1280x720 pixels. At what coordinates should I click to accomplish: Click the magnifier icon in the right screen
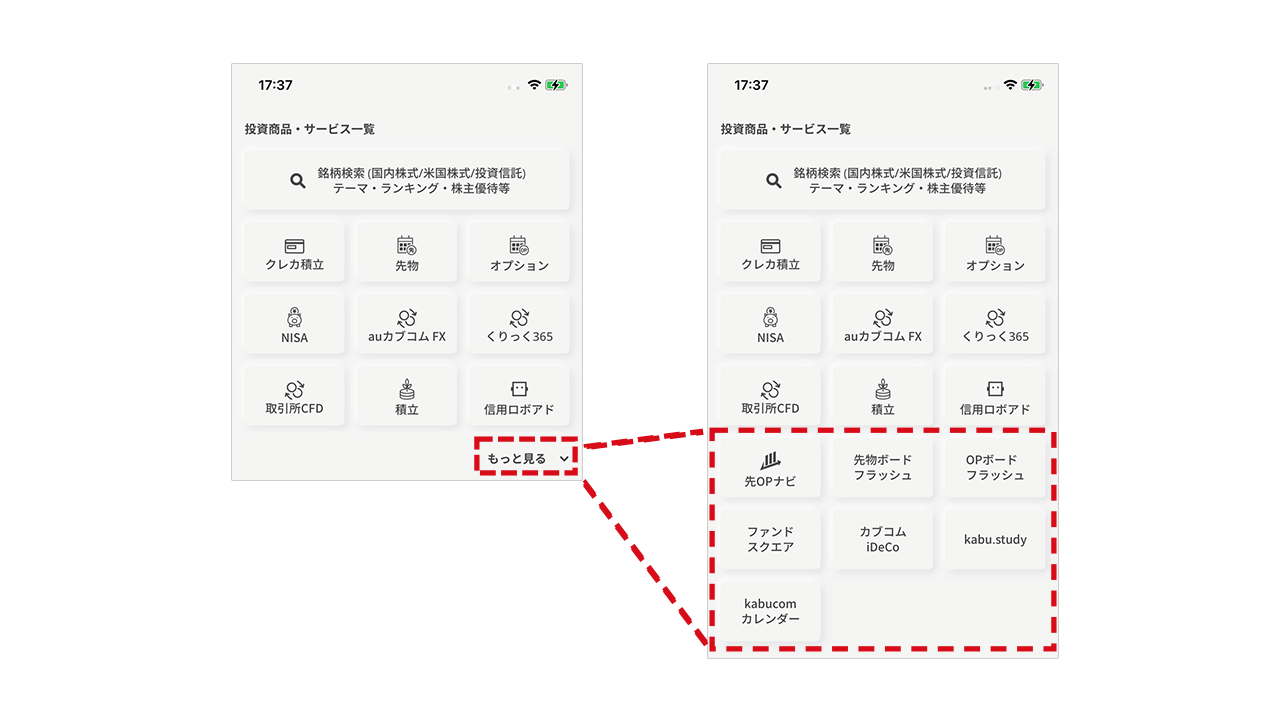773,181
